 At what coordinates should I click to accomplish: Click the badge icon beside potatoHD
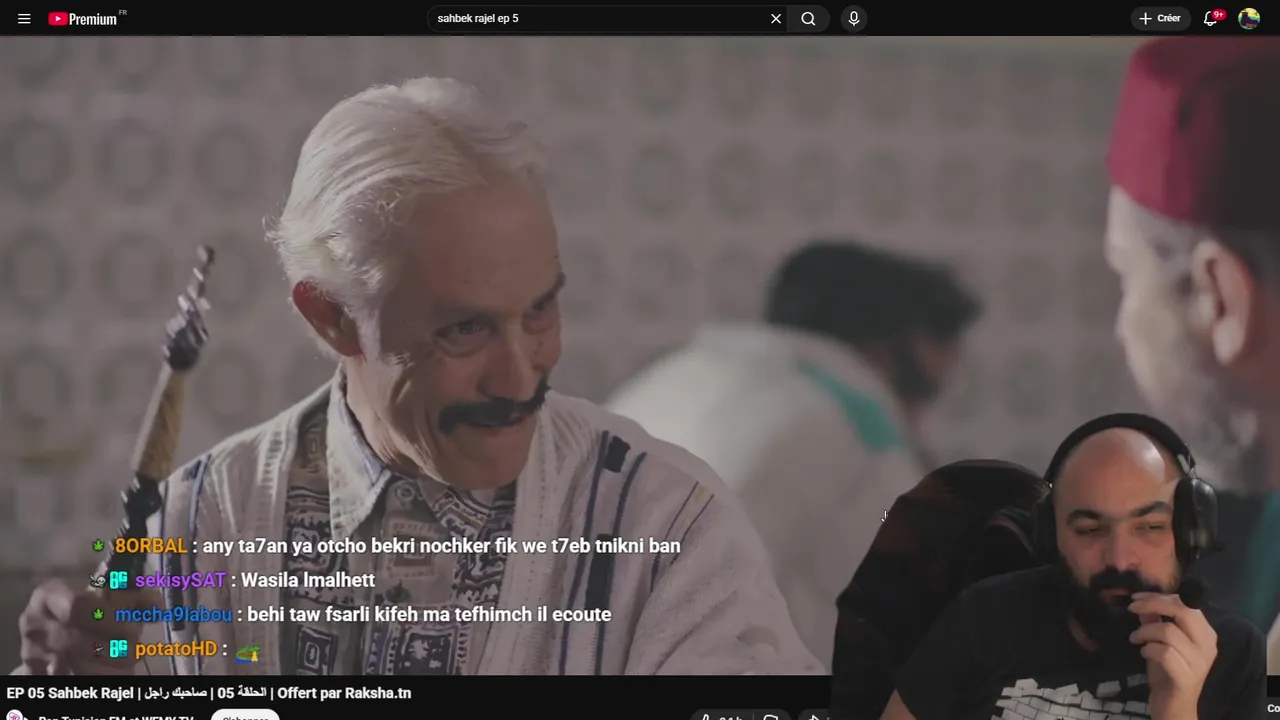119,649
